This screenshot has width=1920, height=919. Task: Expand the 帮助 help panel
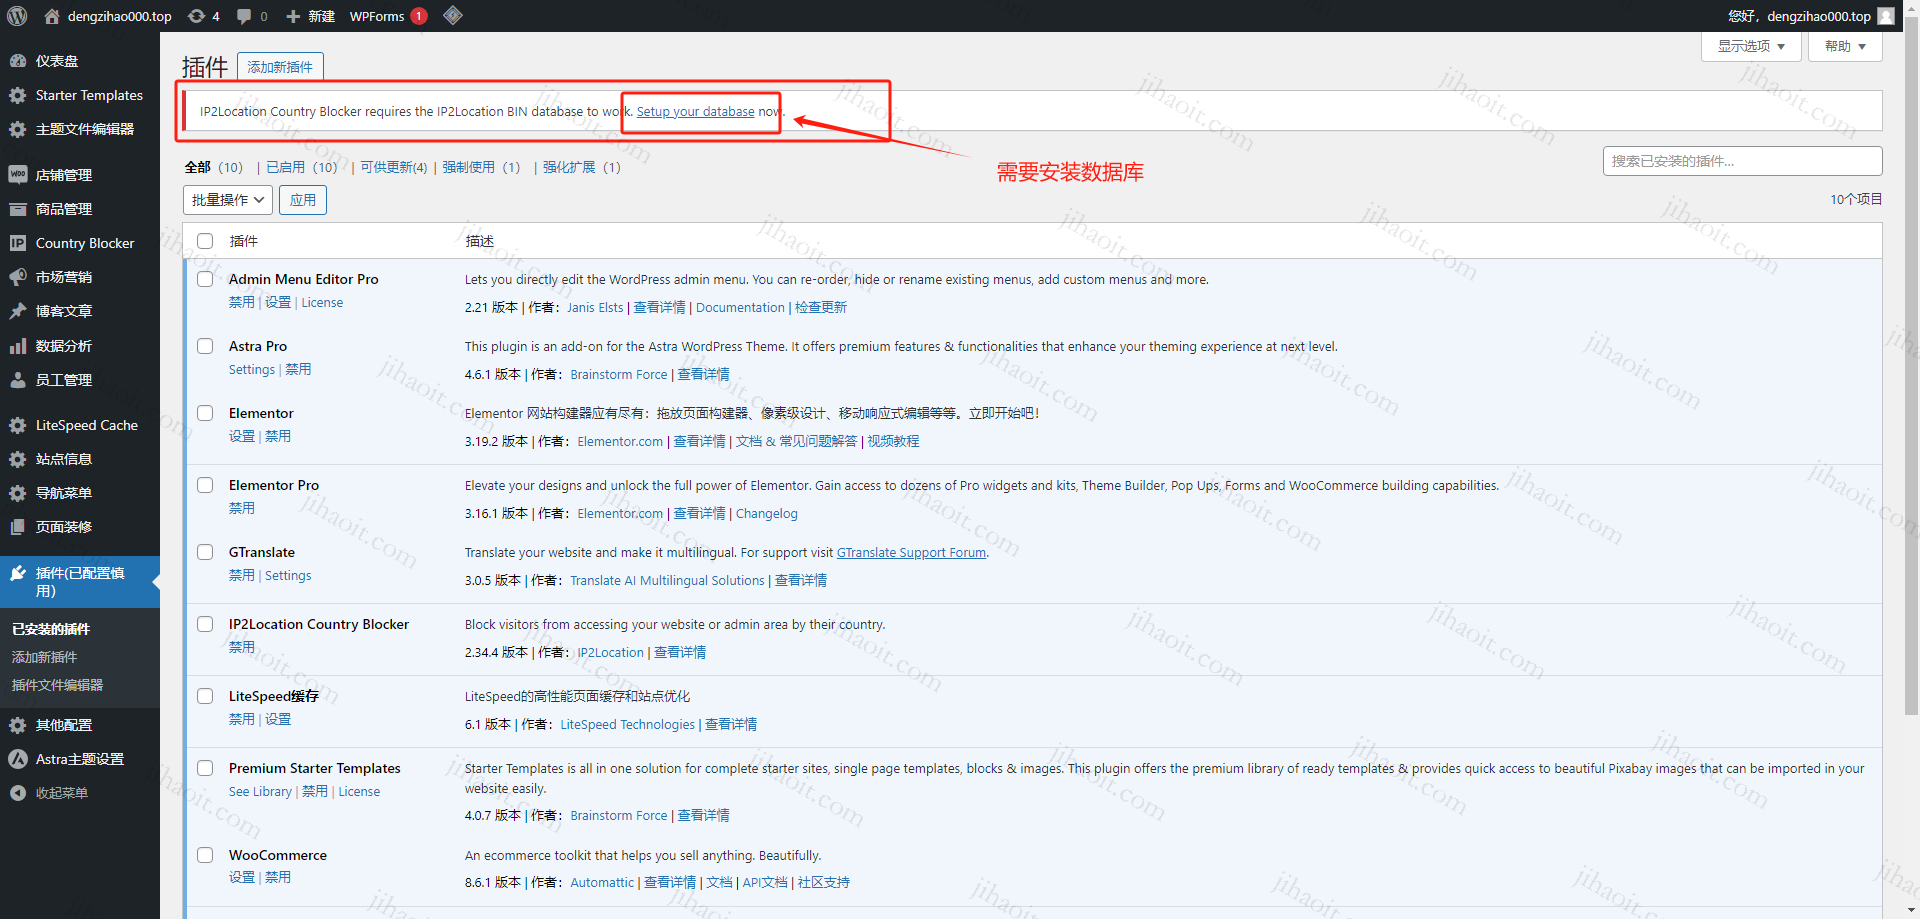[1845, 46]
